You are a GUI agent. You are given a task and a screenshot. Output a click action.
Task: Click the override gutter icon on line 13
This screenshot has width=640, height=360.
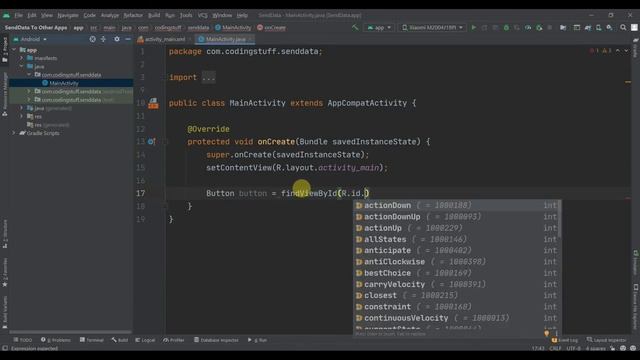click(x=151, y=142)
